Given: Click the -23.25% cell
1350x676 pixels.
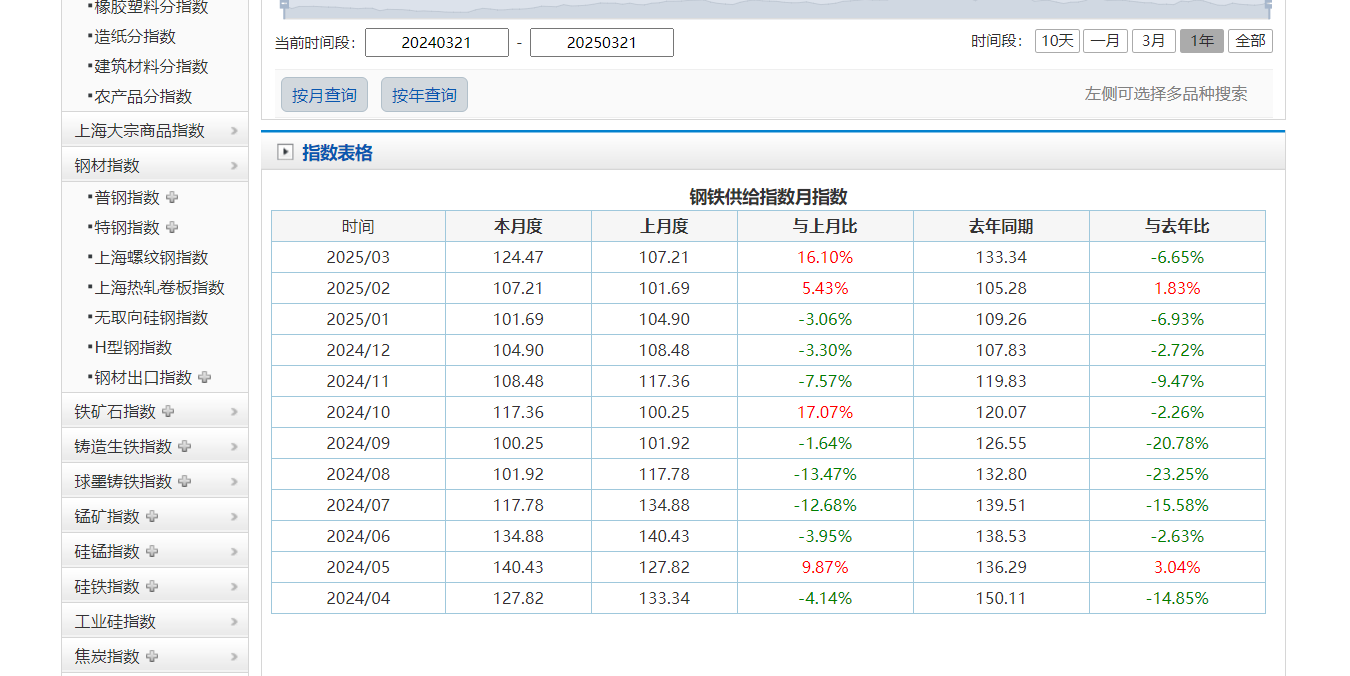Looking at the screenshot, I should 1177,474.
